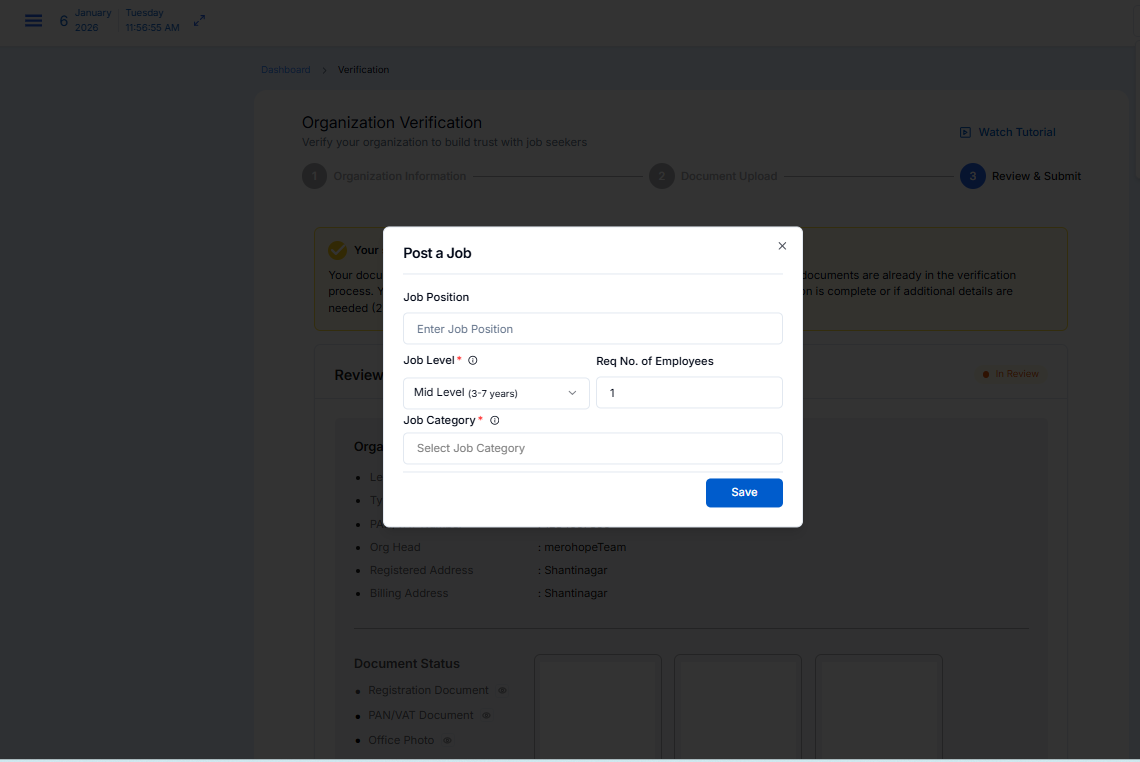The width and height of the screenshot is (1140, 762).
Task: Open the Select Job Category dropdown
Action: (592, 448)
